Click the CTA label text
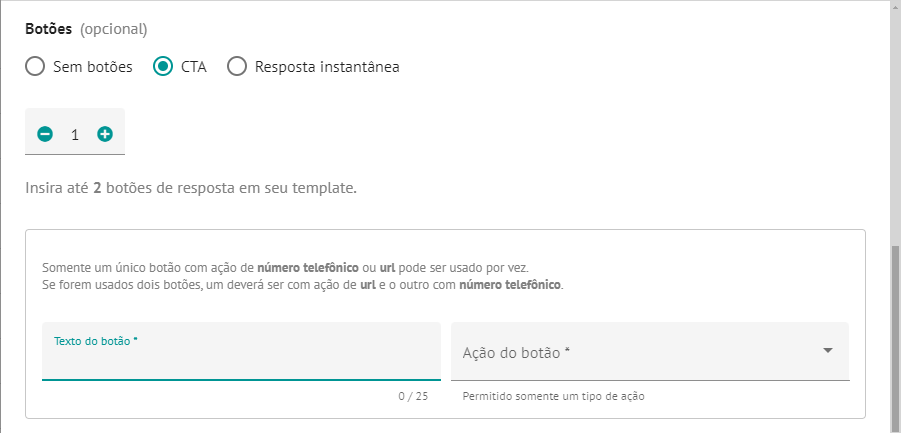 (x=194, y=67)
